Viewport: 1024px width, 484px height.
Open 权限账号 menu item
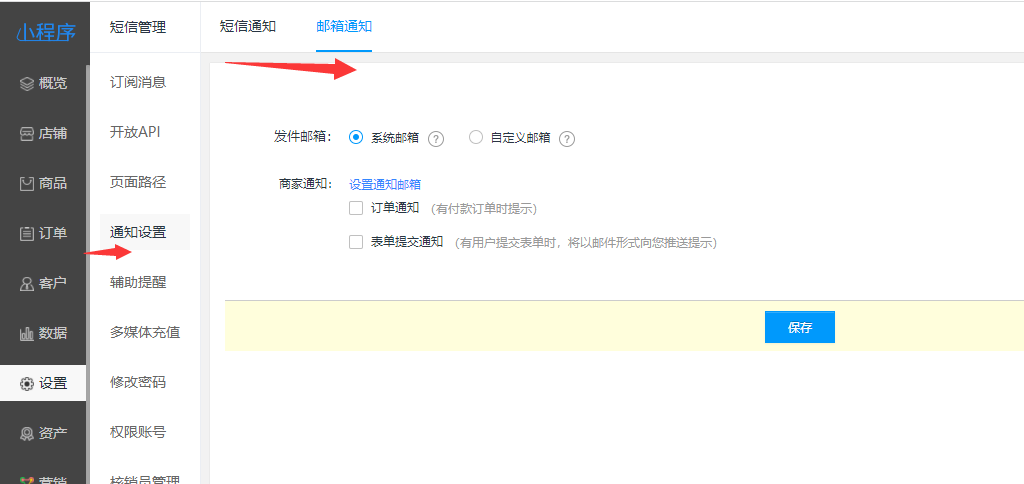(x=138, y=432)
